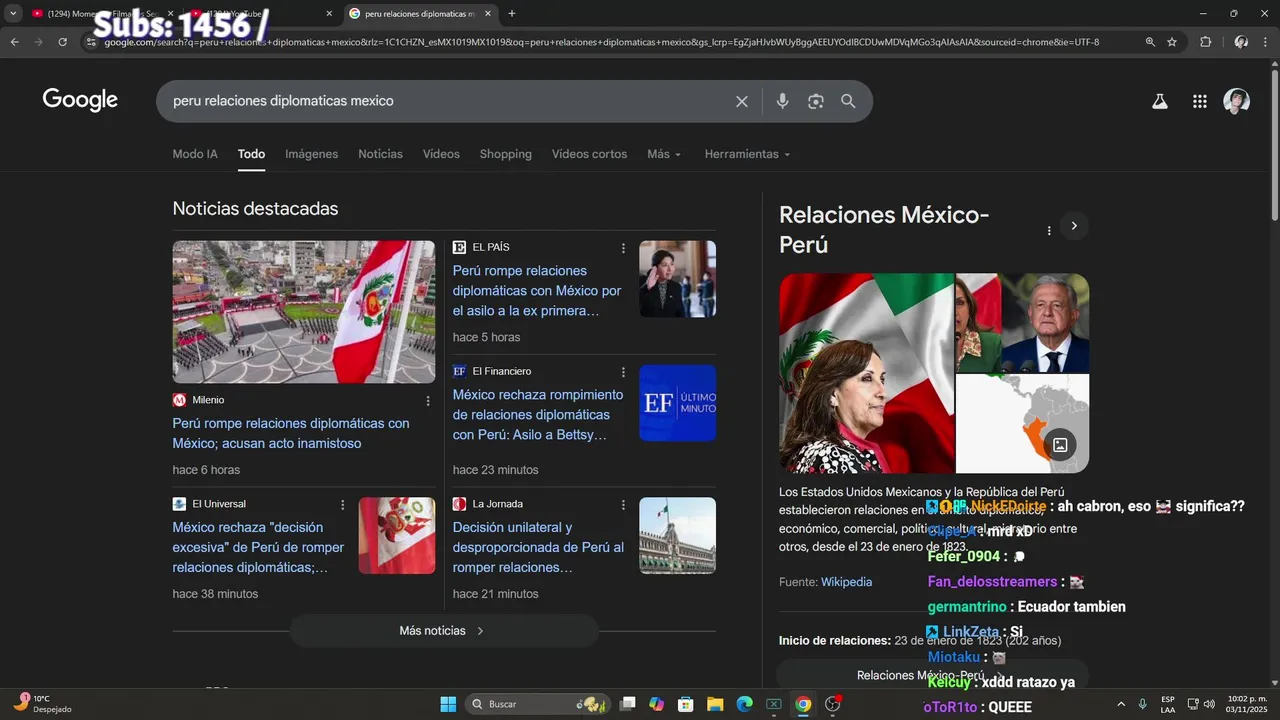The image size is (1280, 720).
Task: Show hidden system tray icons
Action: coord(1120,704)
